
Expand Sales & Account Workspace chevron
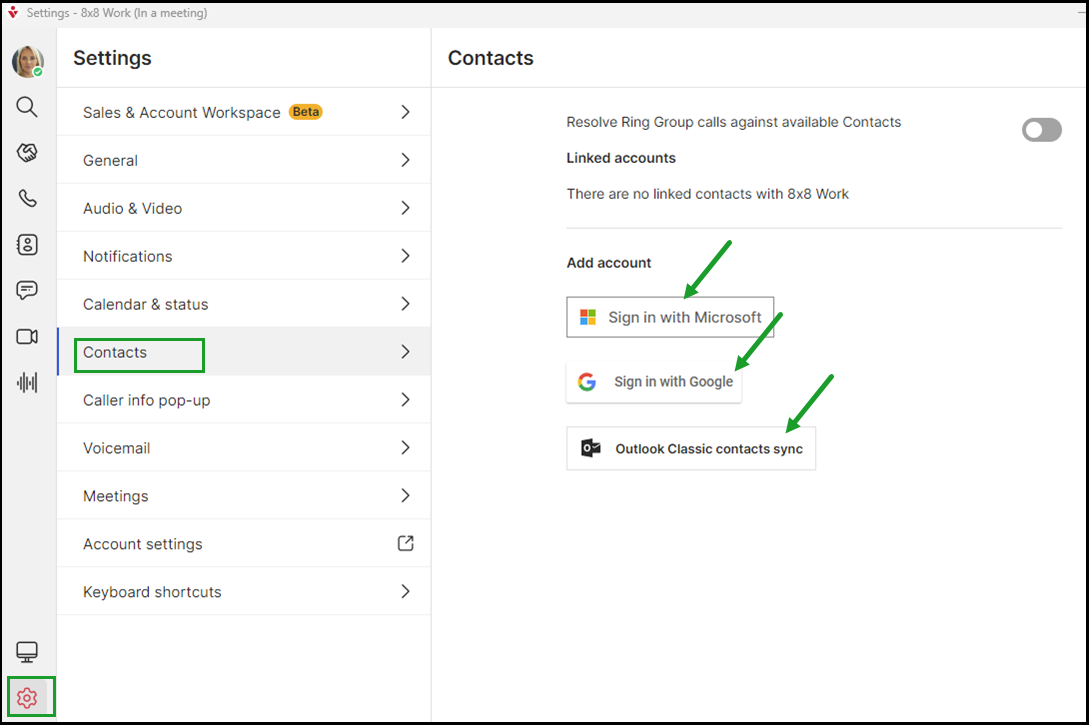click(406, 112)
